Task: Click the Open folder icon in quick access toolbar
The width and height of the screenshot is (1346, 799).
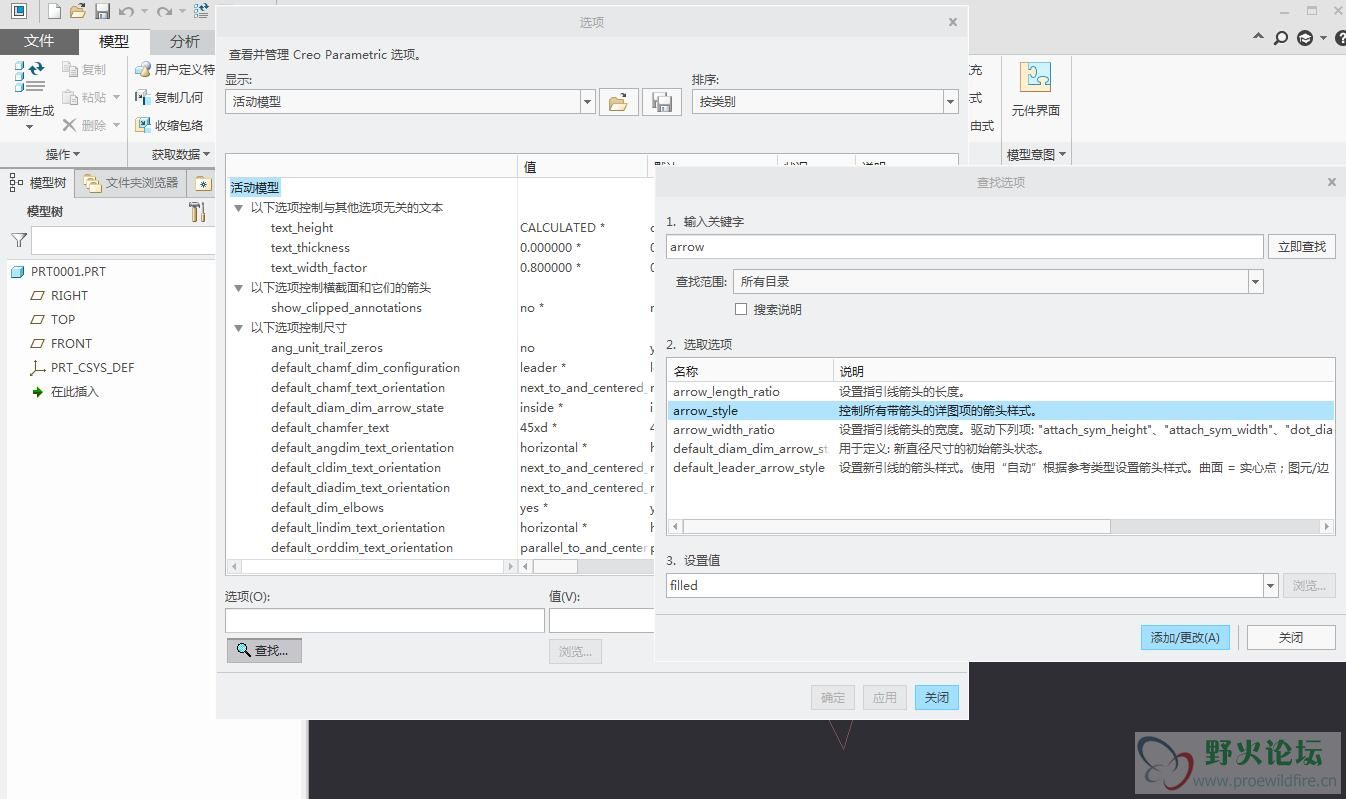Action: pos(78,11)
